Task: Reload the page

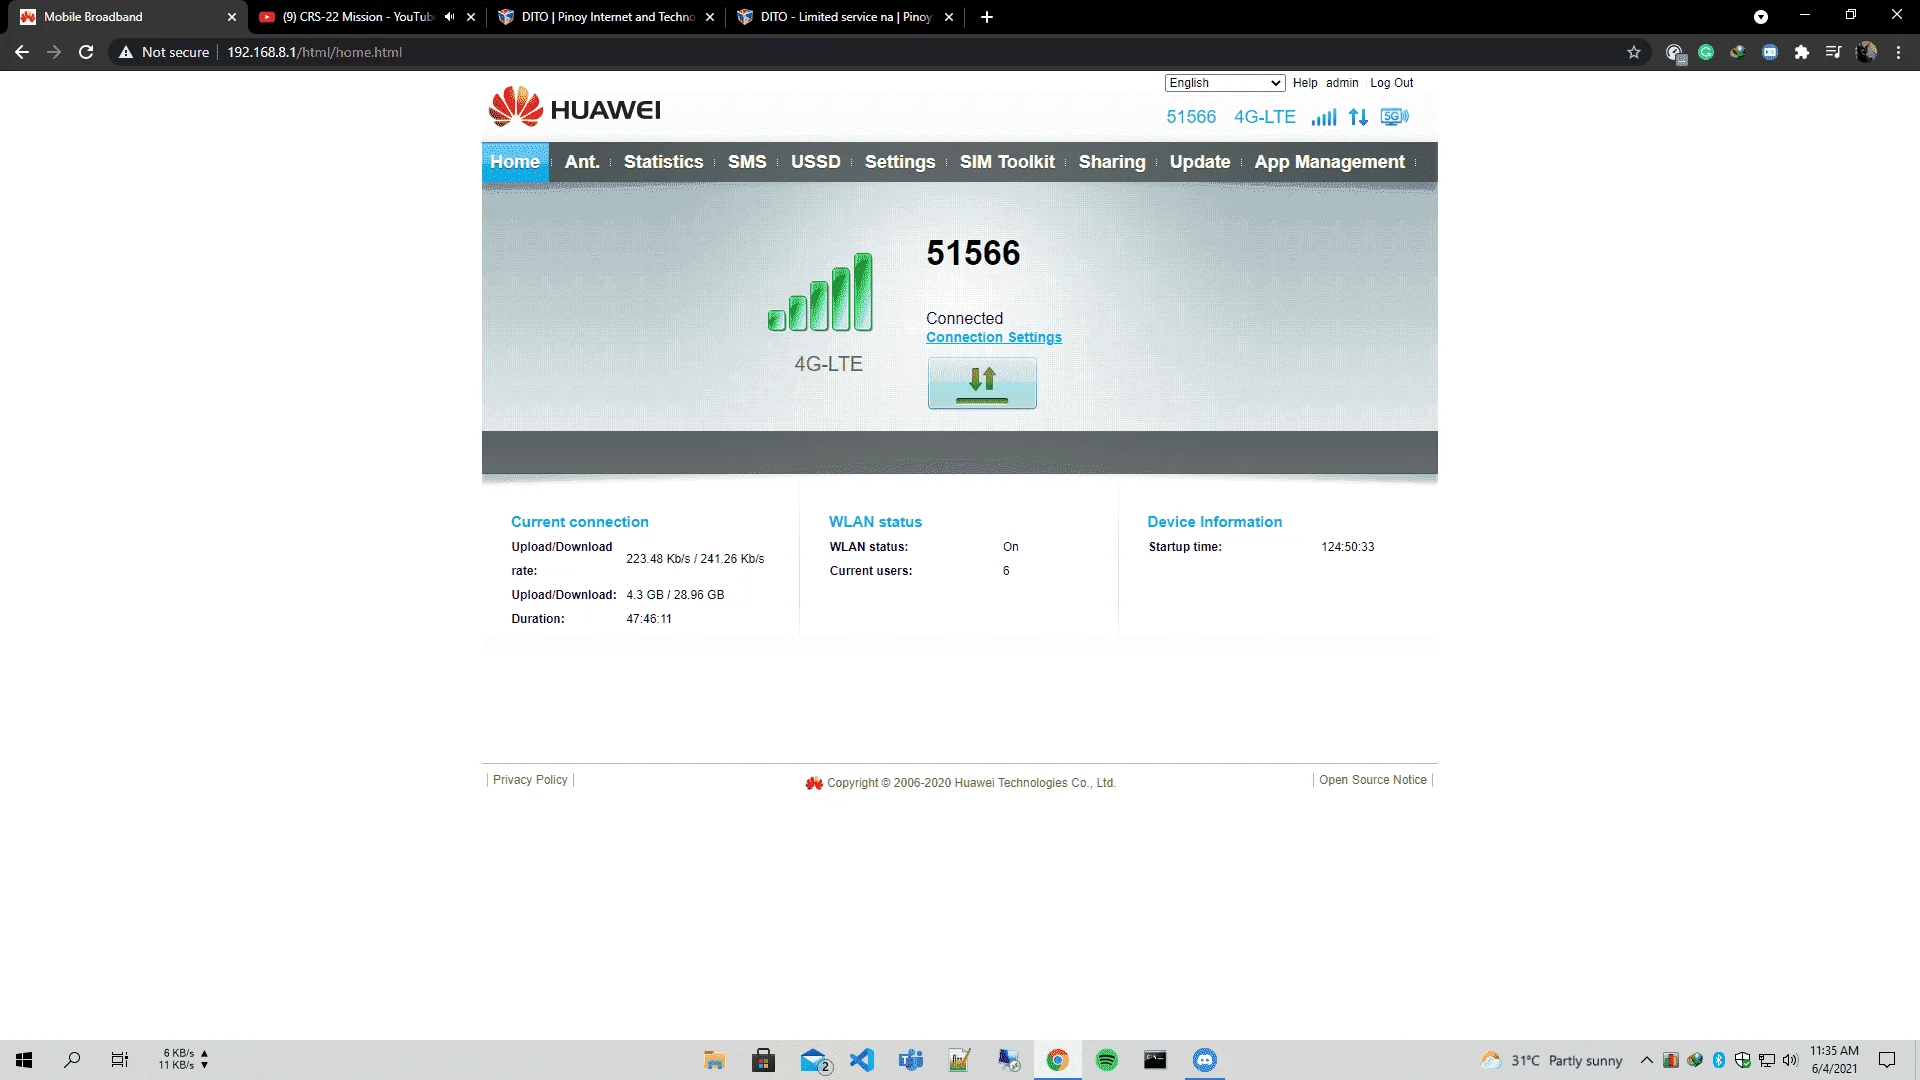Action: pyautogui.click(x=86, y=52)
